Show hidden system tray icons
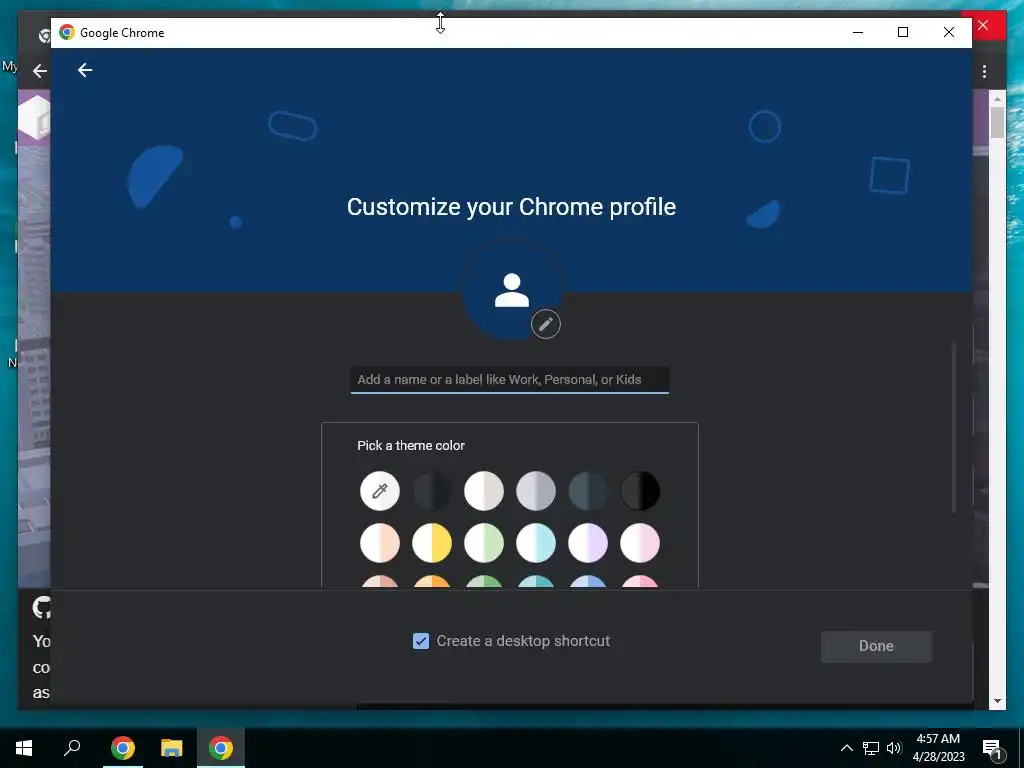This screenshot has height=768, width=1024. pyautogui.click(x=846, y=748)
